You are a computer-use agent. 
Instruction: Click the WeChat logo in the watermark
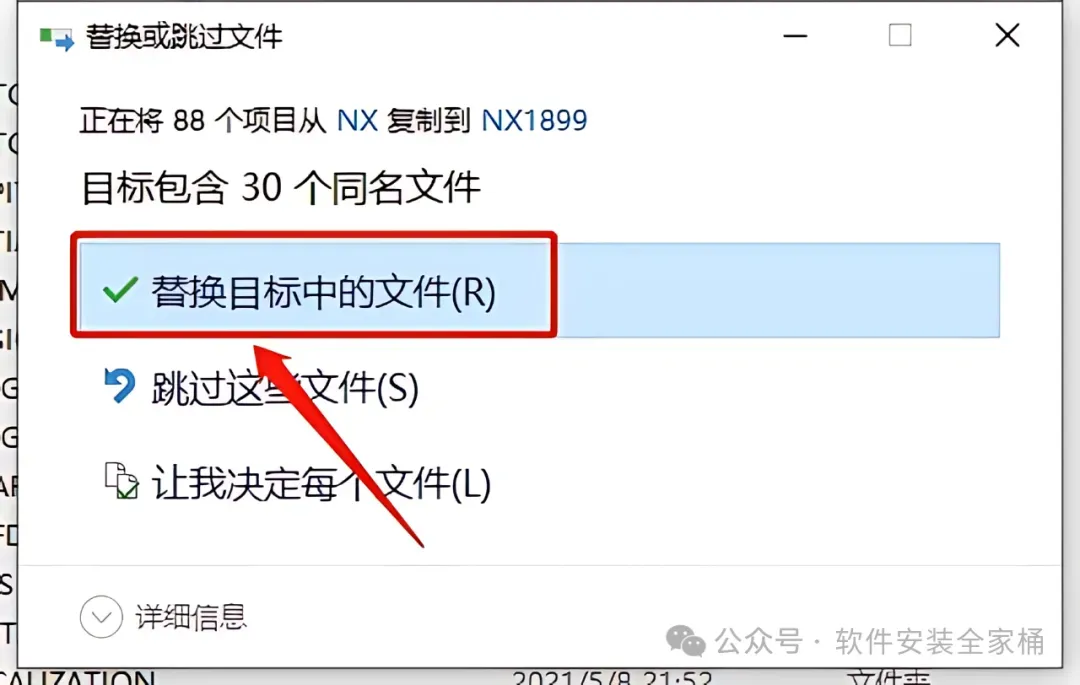685,642
